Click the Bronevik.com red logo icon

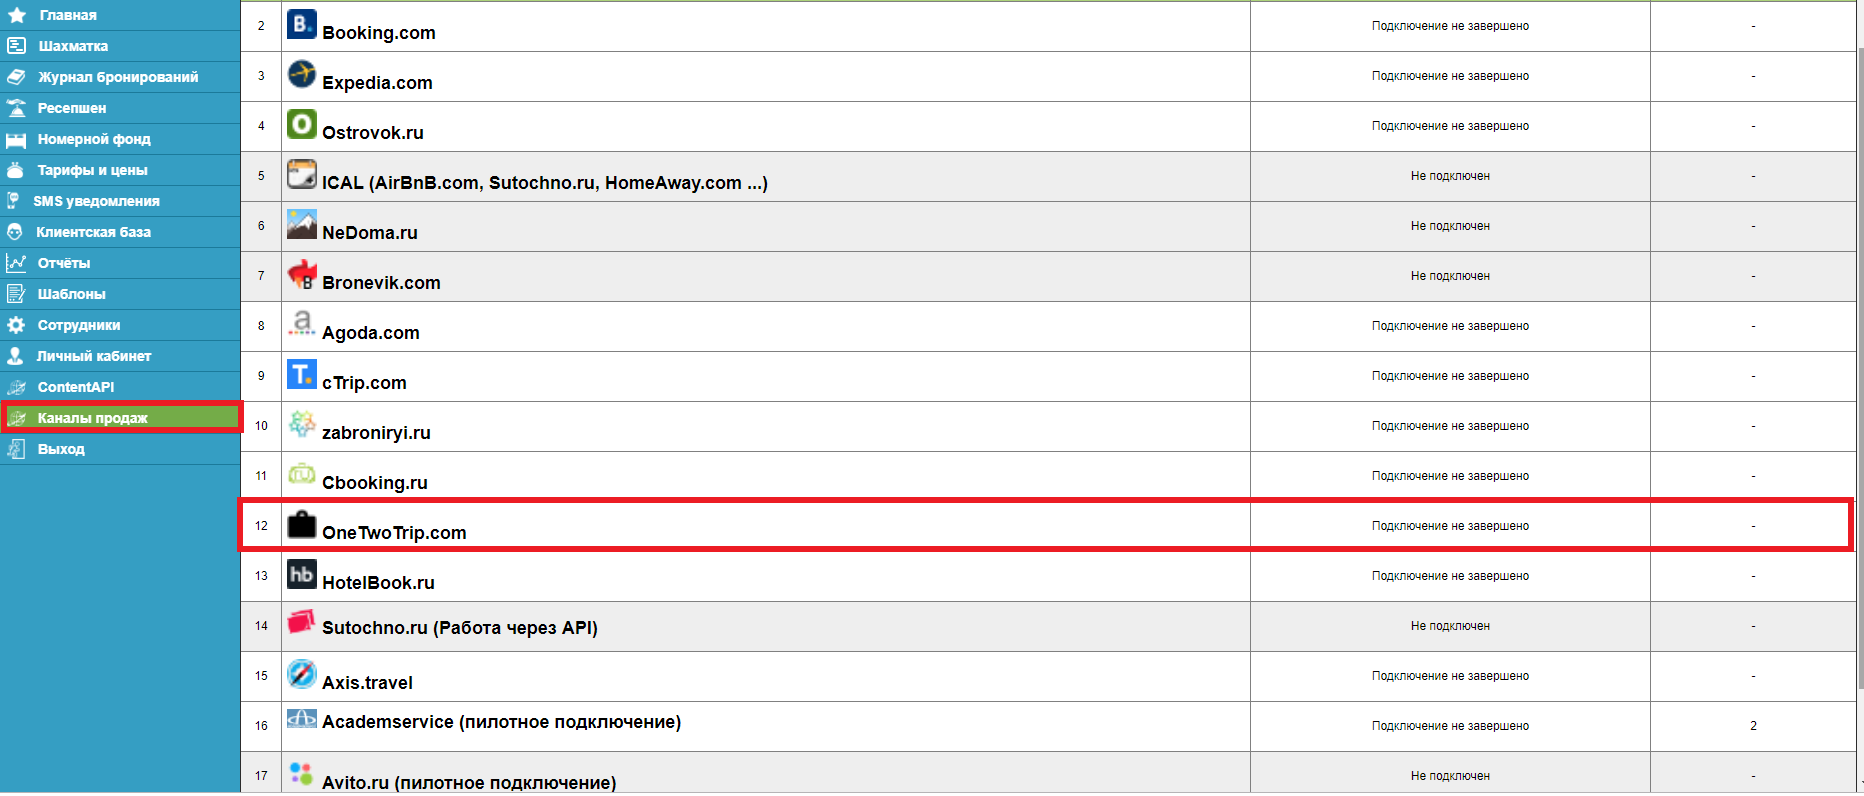[301, 274]
